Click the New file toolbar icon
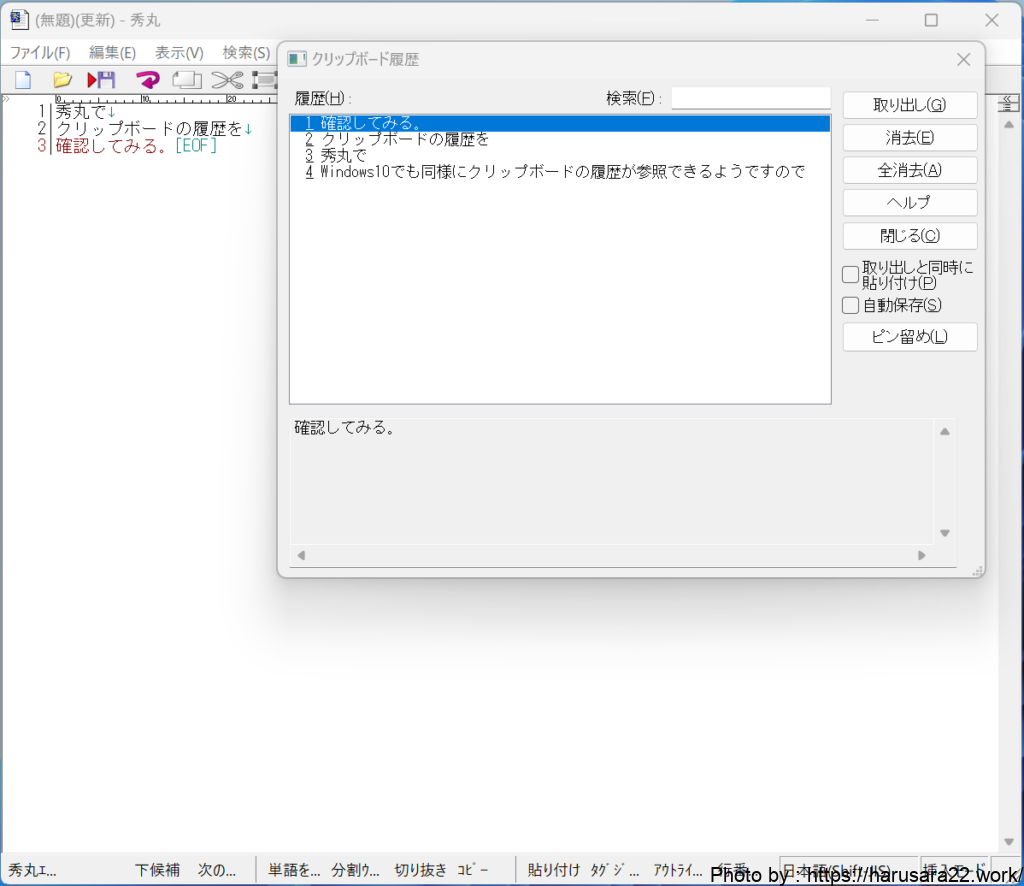 point(22,80)
